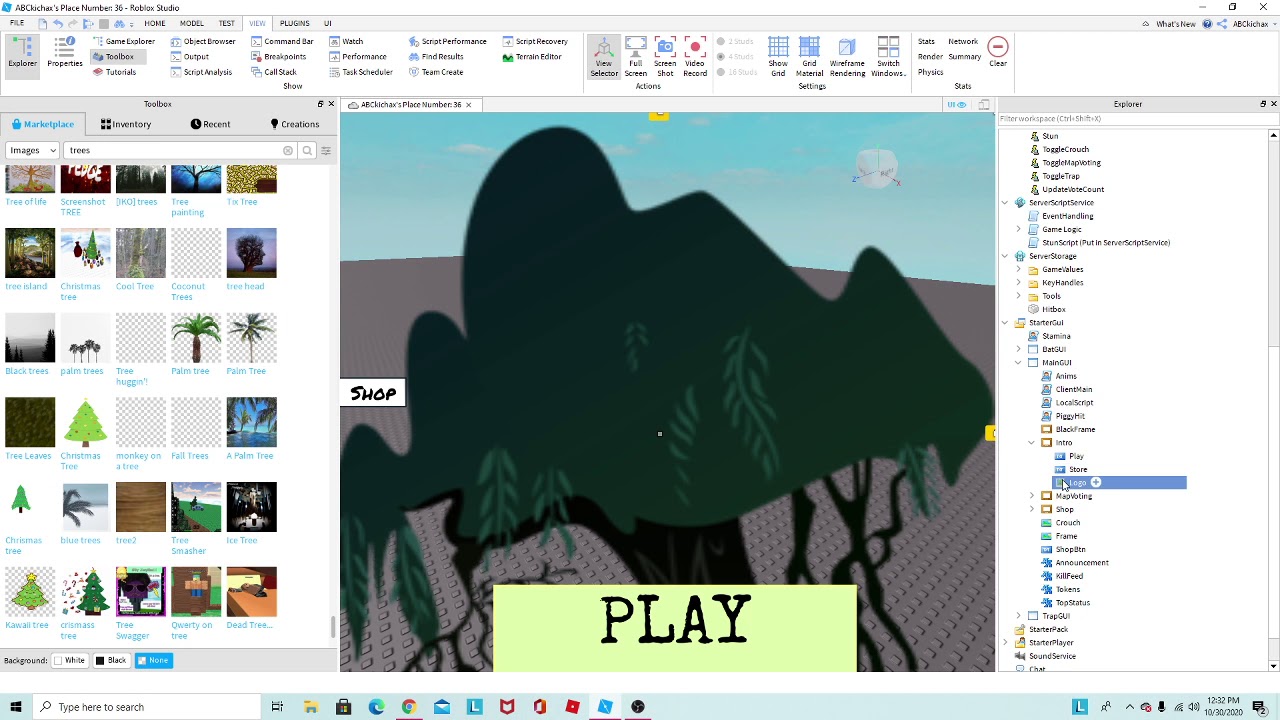The width and height of the screenshot is (1280, 720).
Task: Open the Watch window
Action: click(x=346, y=41)
